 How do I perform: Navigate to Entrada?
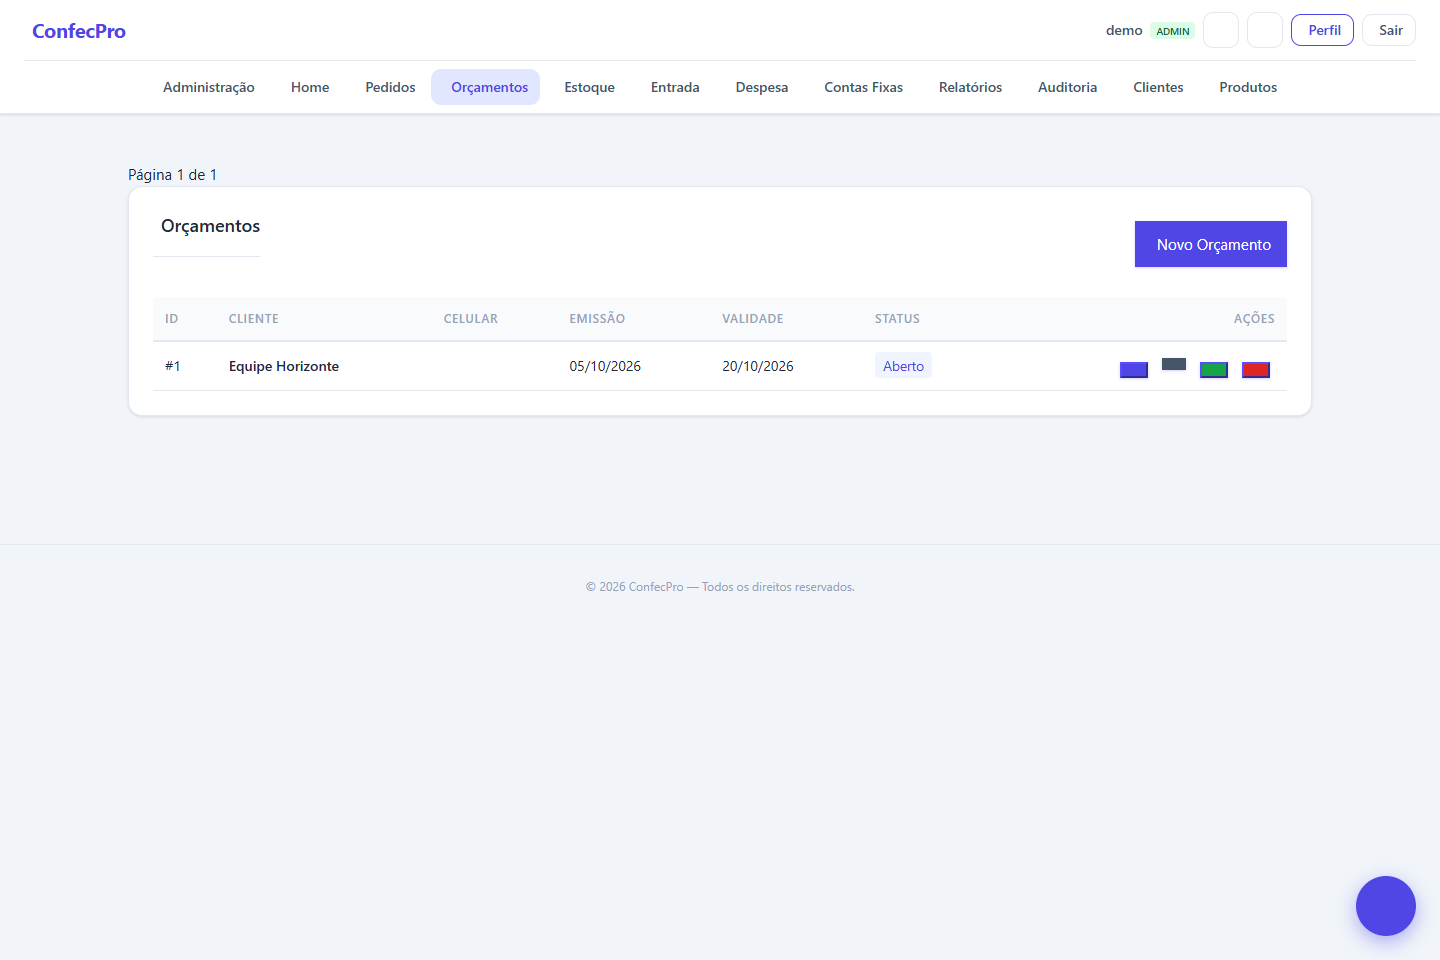click(x=675, y=87)
